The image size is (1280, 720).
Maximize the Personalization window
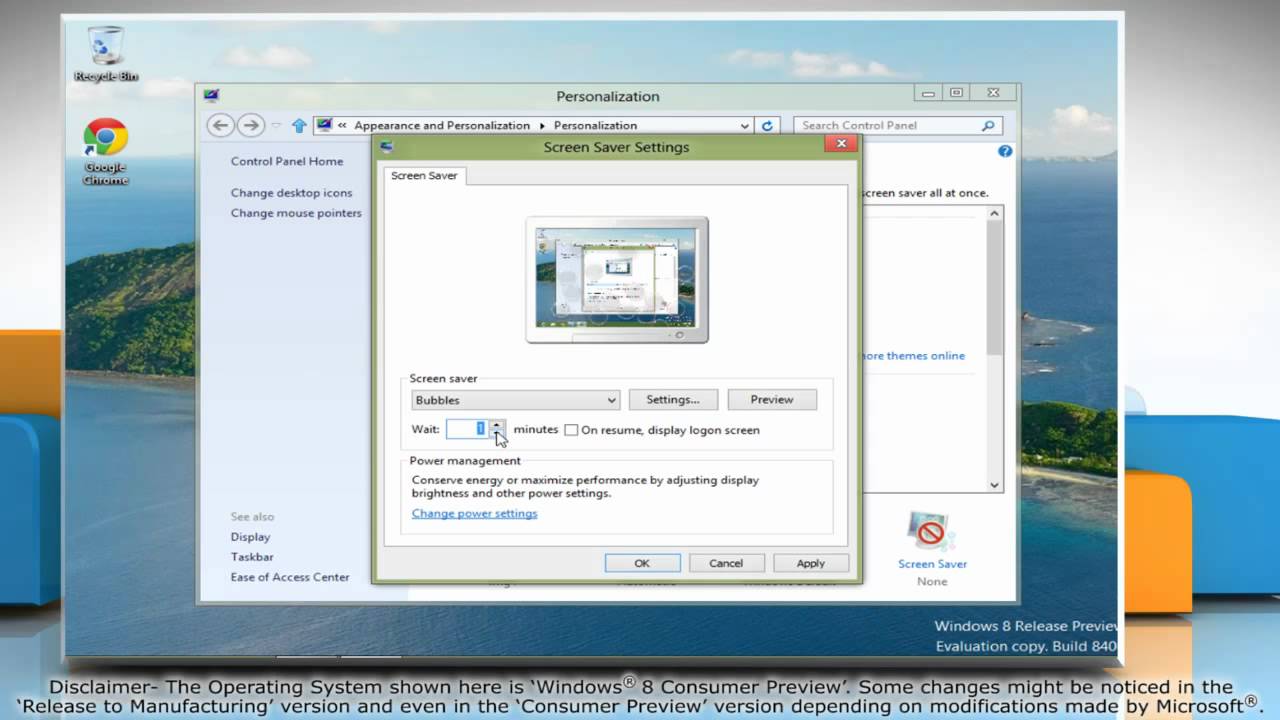tap(956, 93)
